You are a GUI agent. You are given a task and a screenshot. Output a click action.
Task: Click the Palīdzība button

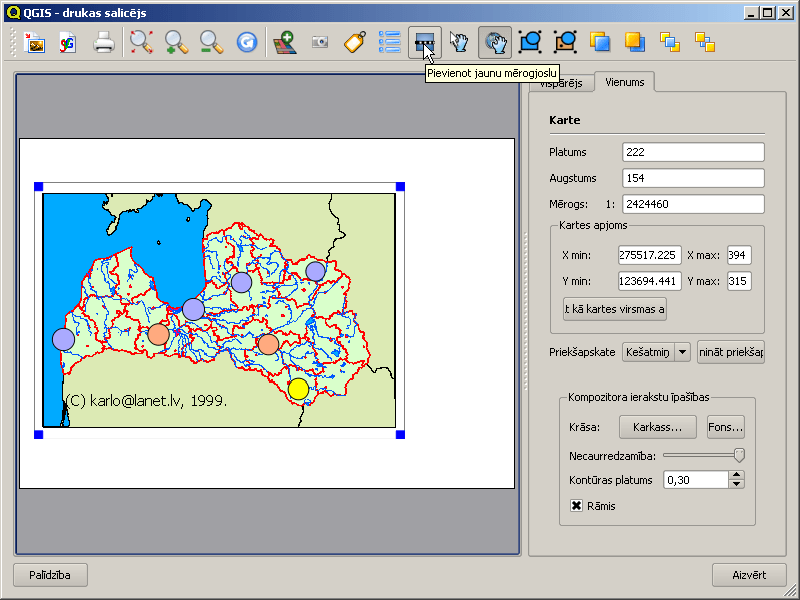(x=50, y=575)
